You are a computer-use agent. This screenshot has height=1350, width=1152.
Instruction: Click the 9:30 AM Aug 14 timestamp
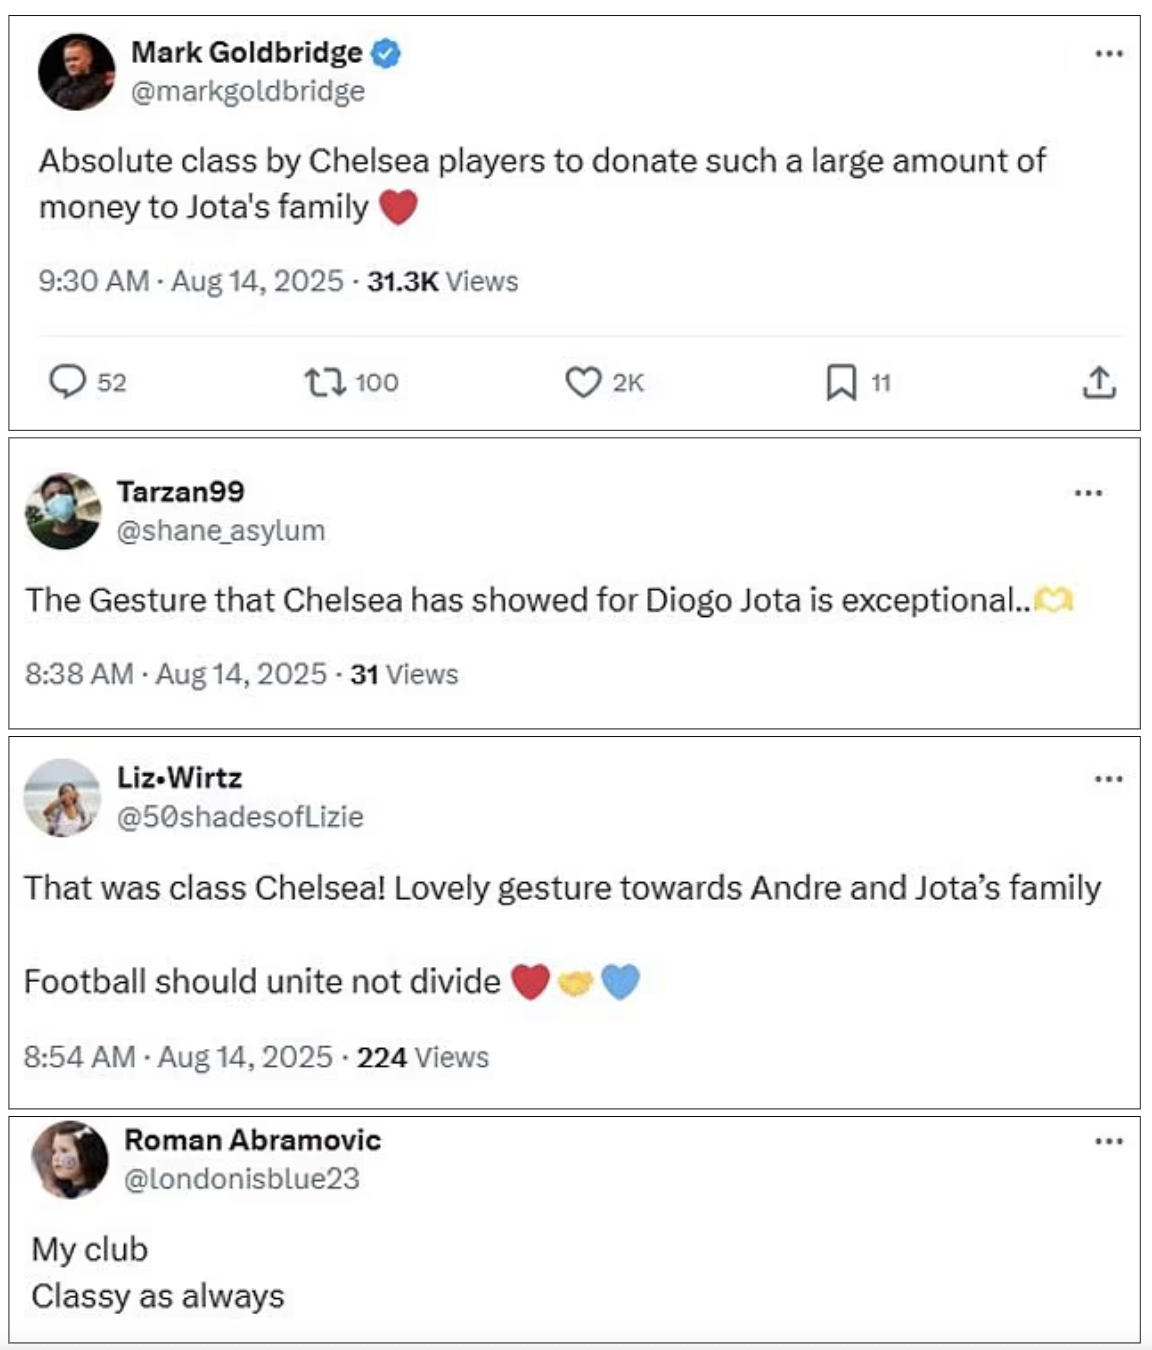pyautogui.click(x=191, y=281)
